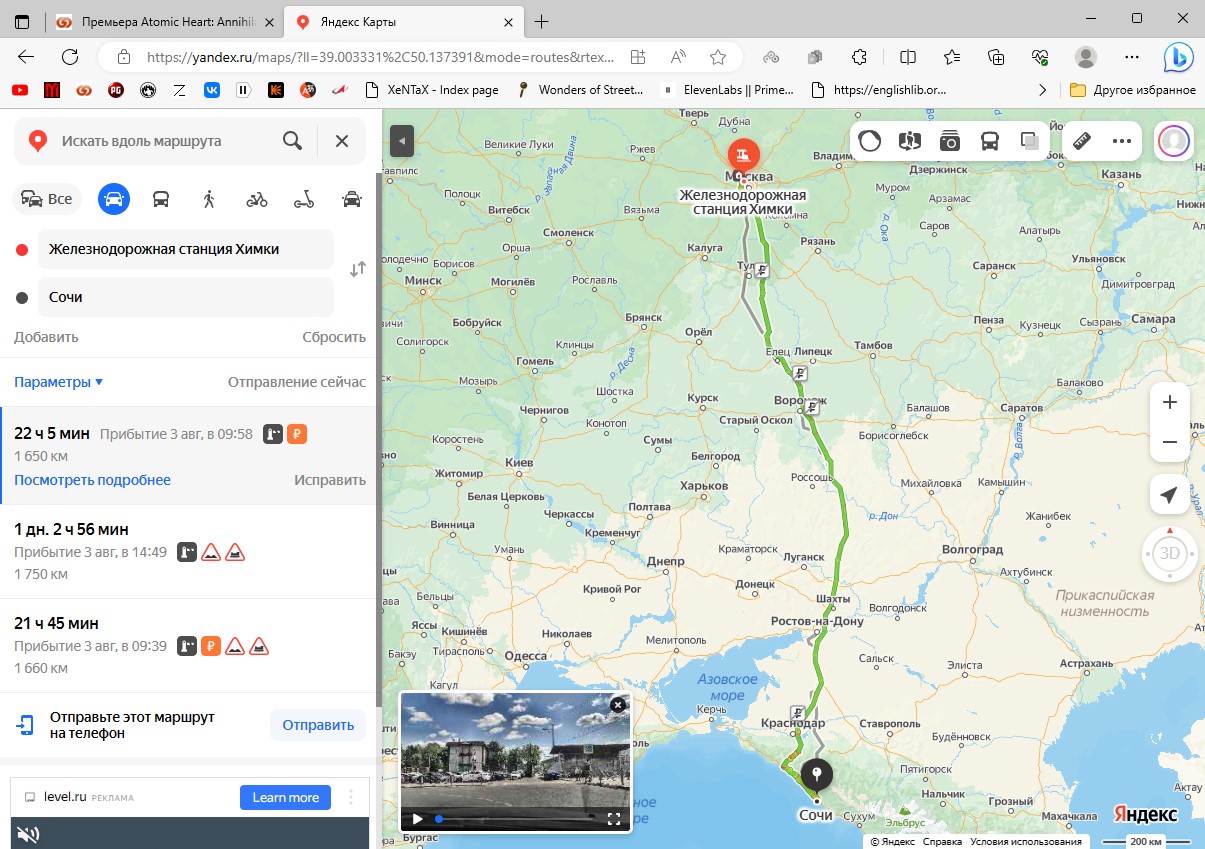Select the ruler distance measuring tool
The width and height of the screenshot is (1205, 849).
[x=1082, y=141]
